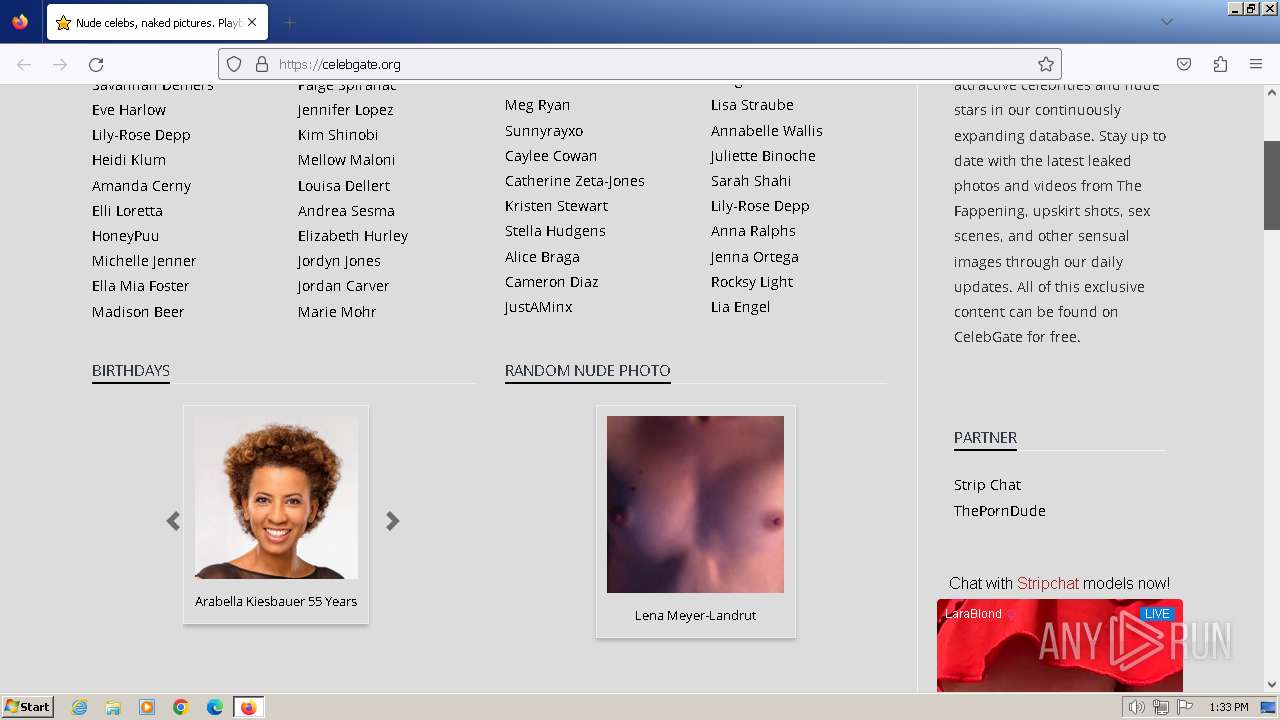This screenshot has height=720, width=1280.
Task: Open the Caylee Cowan link
Action: pos(551,156)
